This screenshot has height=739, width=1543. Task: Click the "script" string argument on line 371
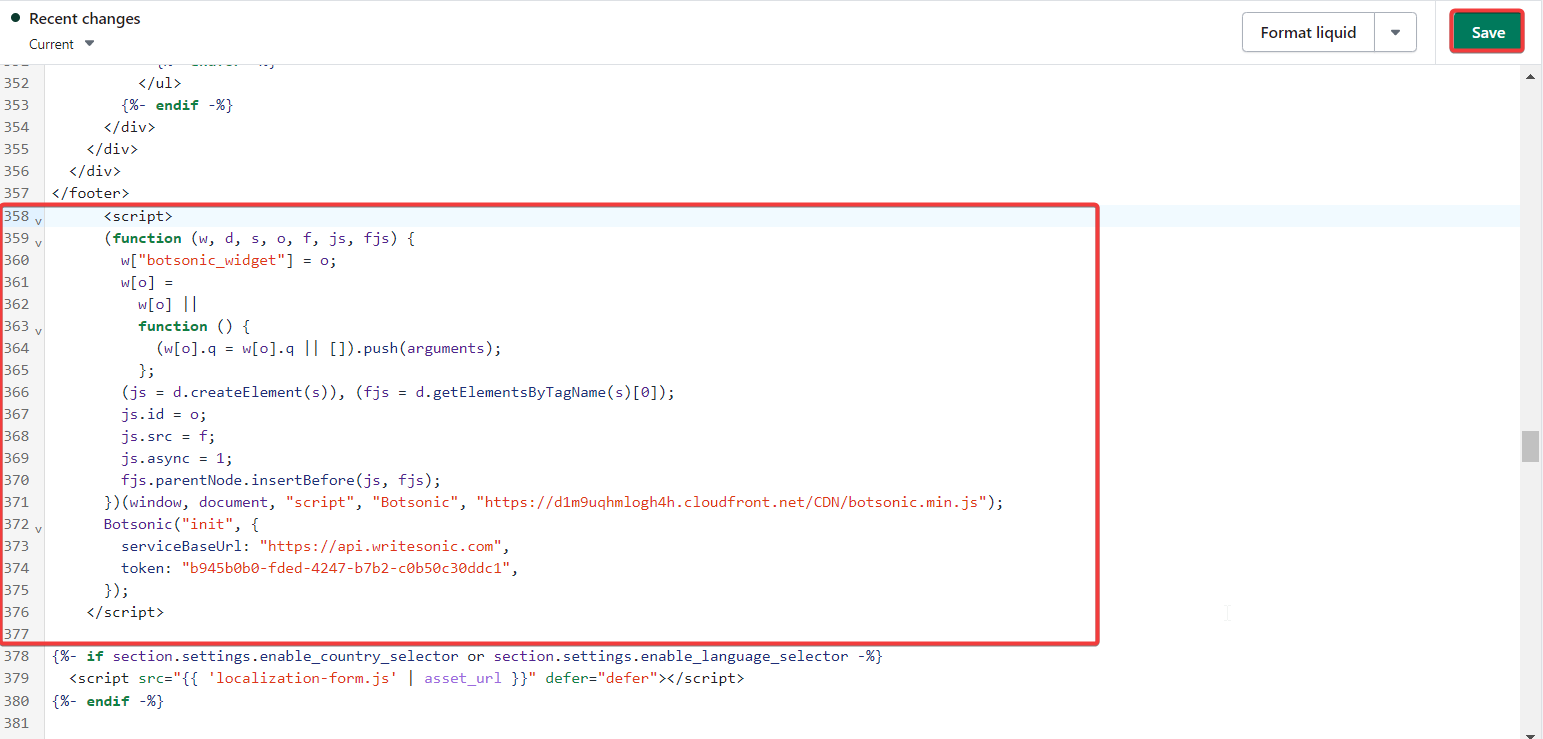(320, 502)
